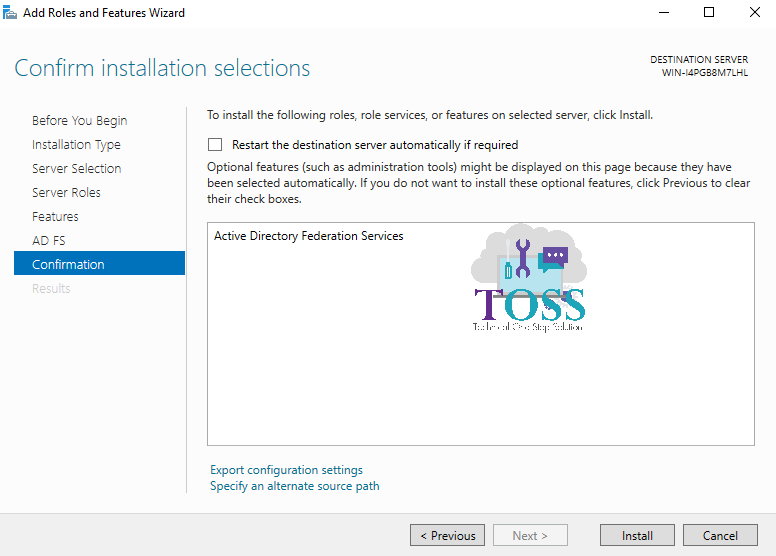Enable automatic restart of destination server checkbox
Image resolution: width=776 pixels, height=556 pixels.
point(215,145)
